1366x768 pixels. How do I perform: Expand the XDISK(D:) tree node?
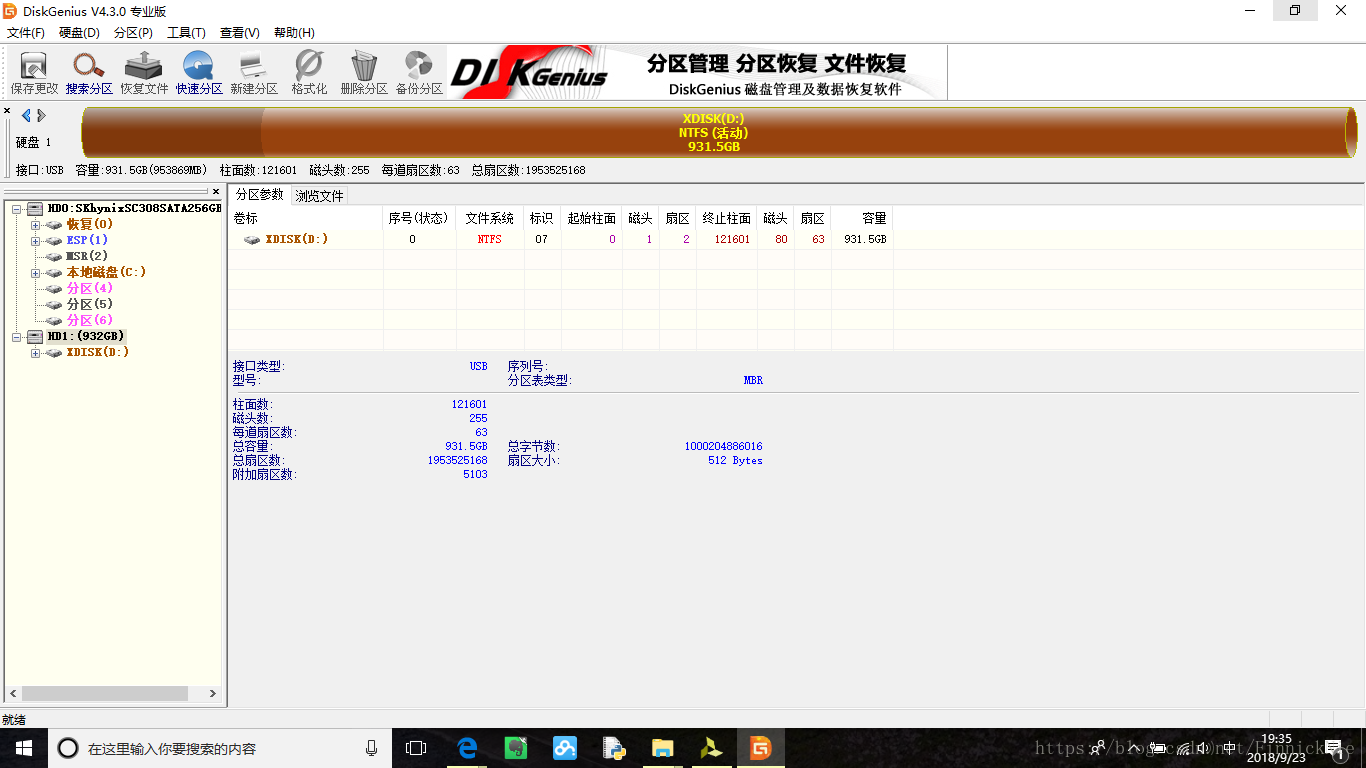[35, 353]
